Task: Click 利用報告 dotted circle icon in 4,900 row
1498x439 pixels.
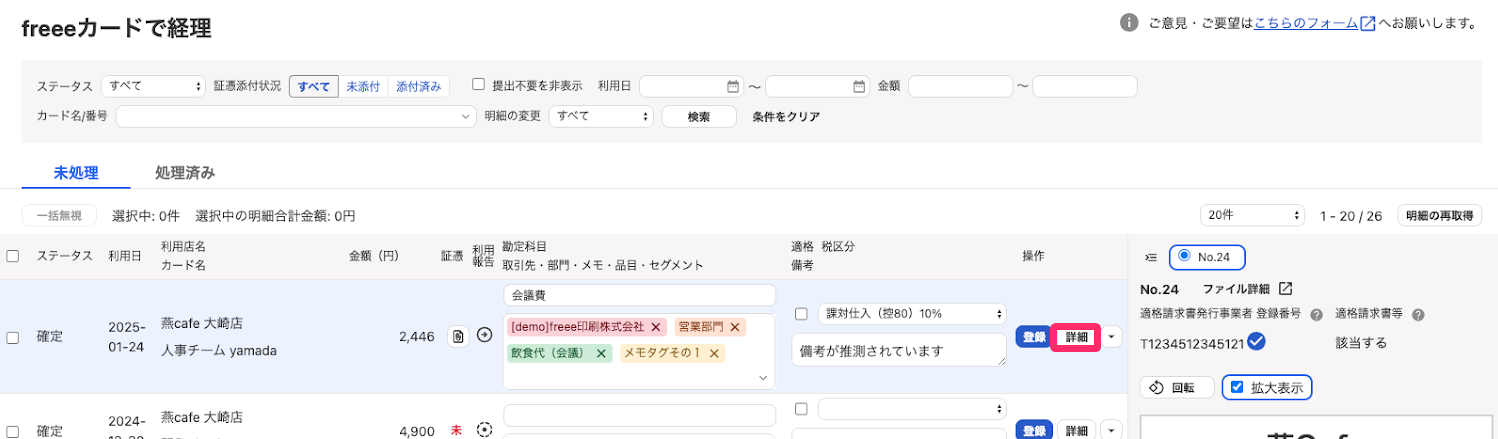Action: coord(485,430)
